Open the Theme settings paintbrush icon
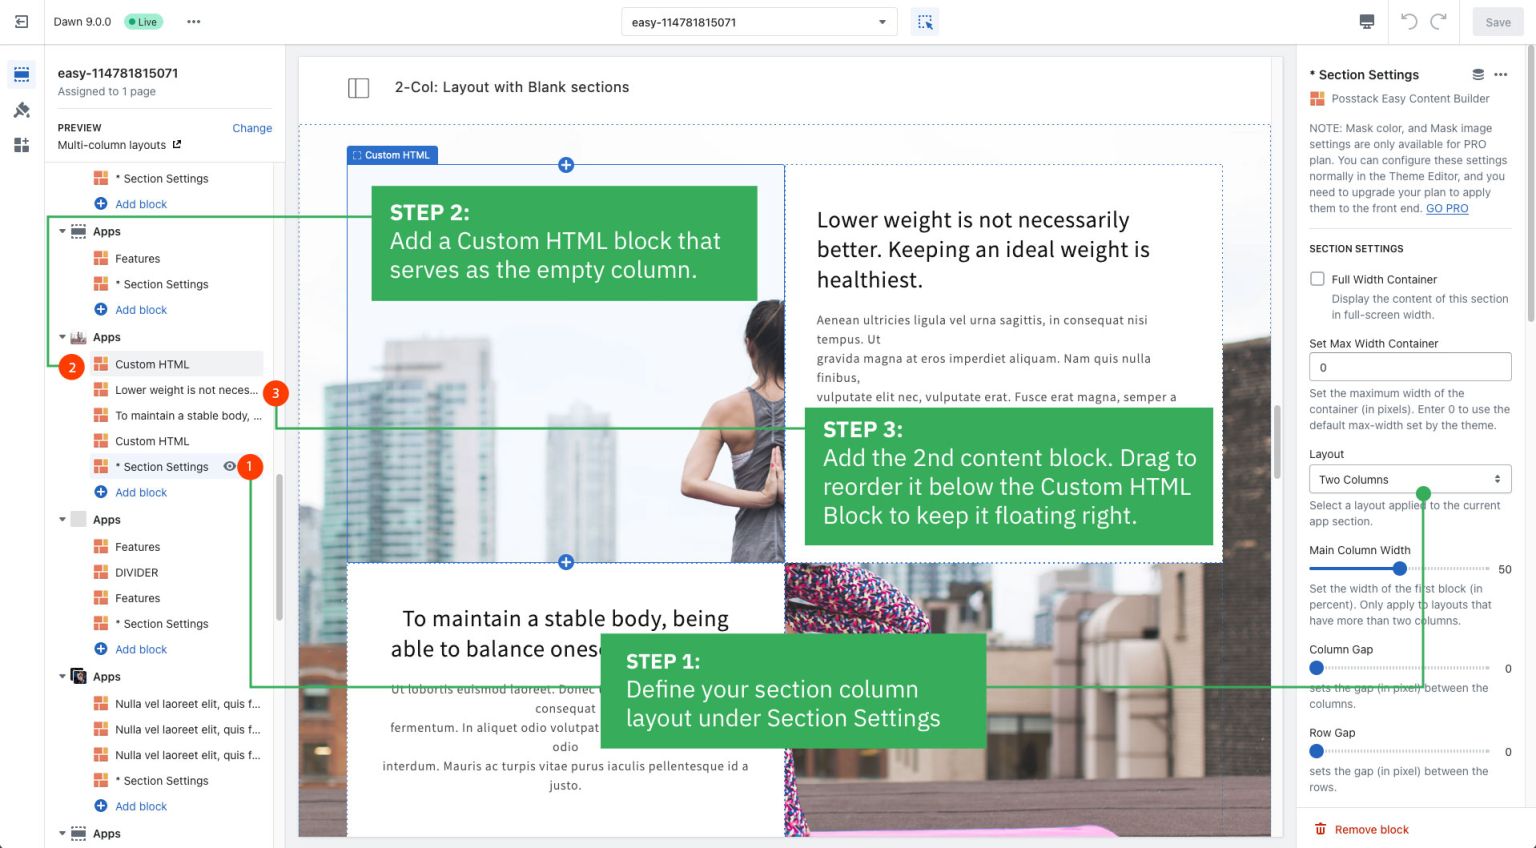This screenshot has width=1536, height=848. pos(21,110)
